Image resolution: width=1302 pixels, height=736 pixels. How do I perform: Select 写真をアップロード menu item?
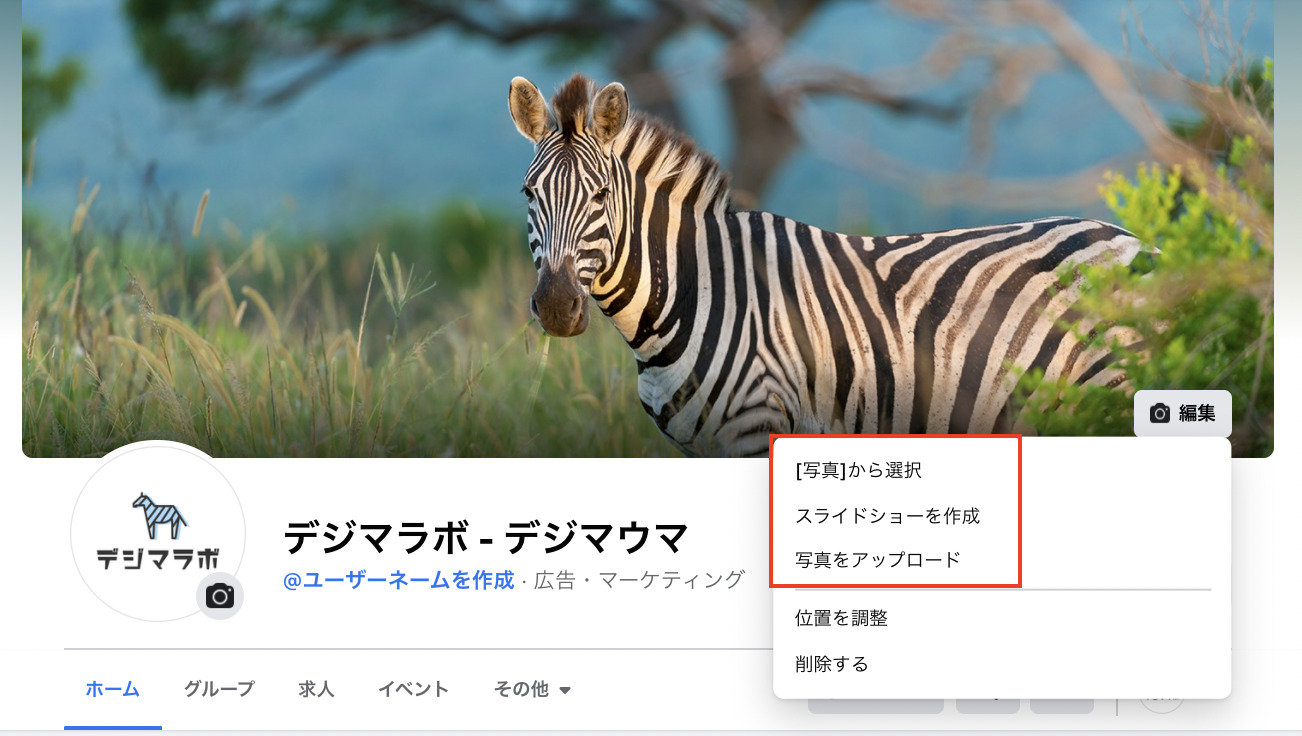pyautogui.click(x=877, y=560)
